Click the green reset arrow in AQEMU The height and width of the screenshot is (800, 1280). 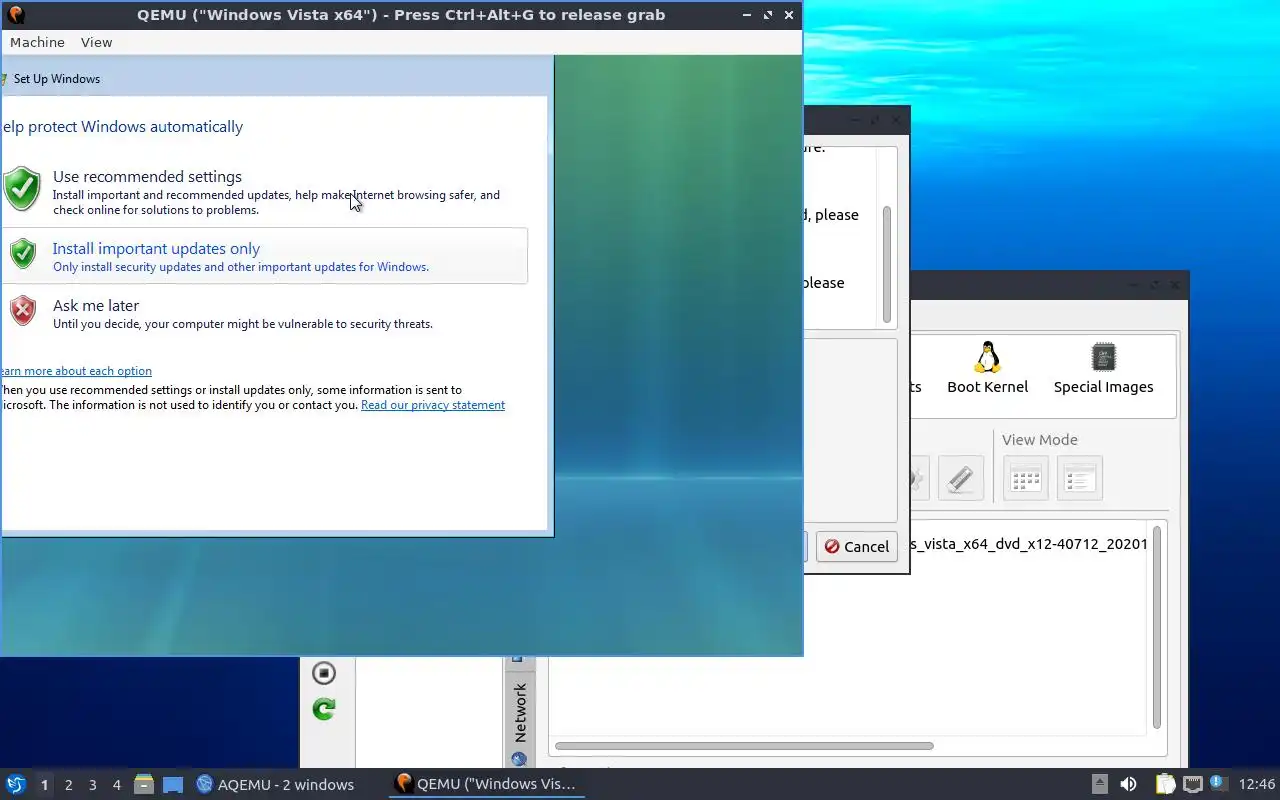(323, 709)
